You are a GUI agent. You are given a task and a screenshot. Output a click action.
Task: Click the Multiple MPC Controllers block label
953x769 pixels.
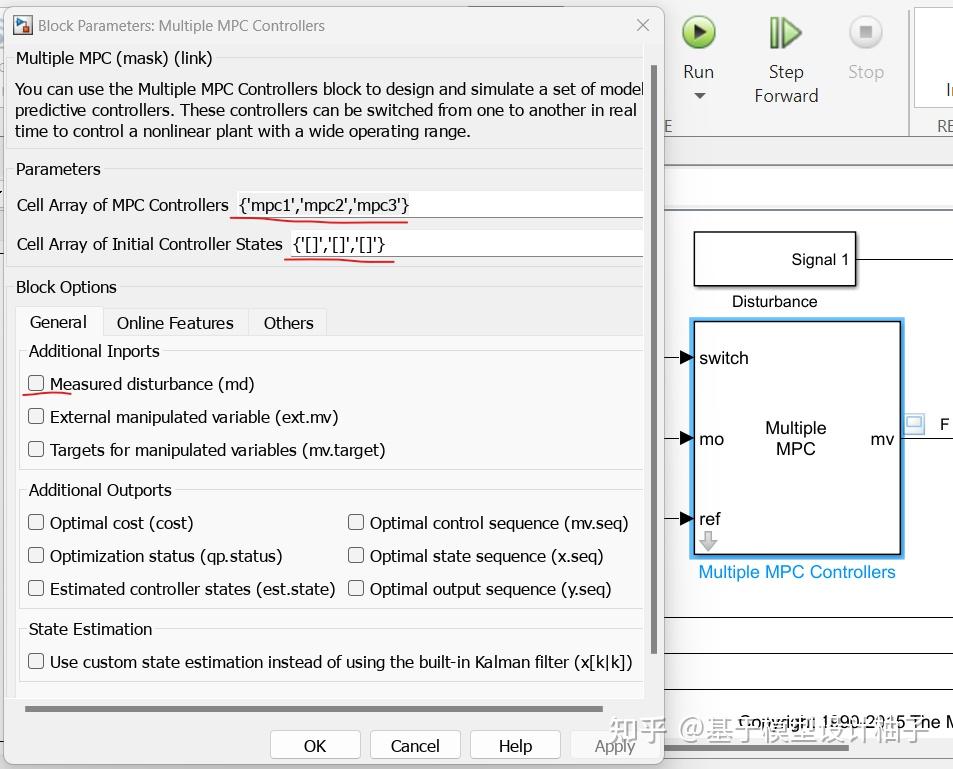pyautogui.click(x=796, y=572)
